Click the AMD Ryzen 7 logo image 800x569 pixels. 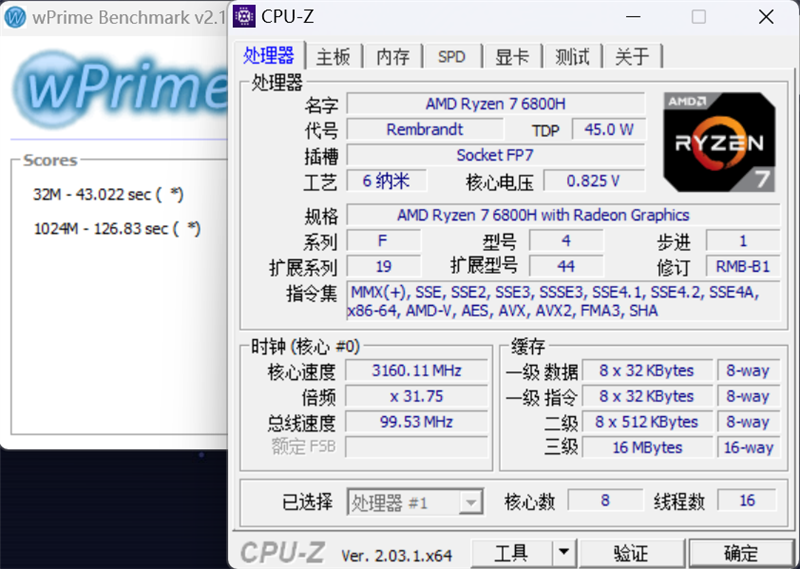point(719,142)
